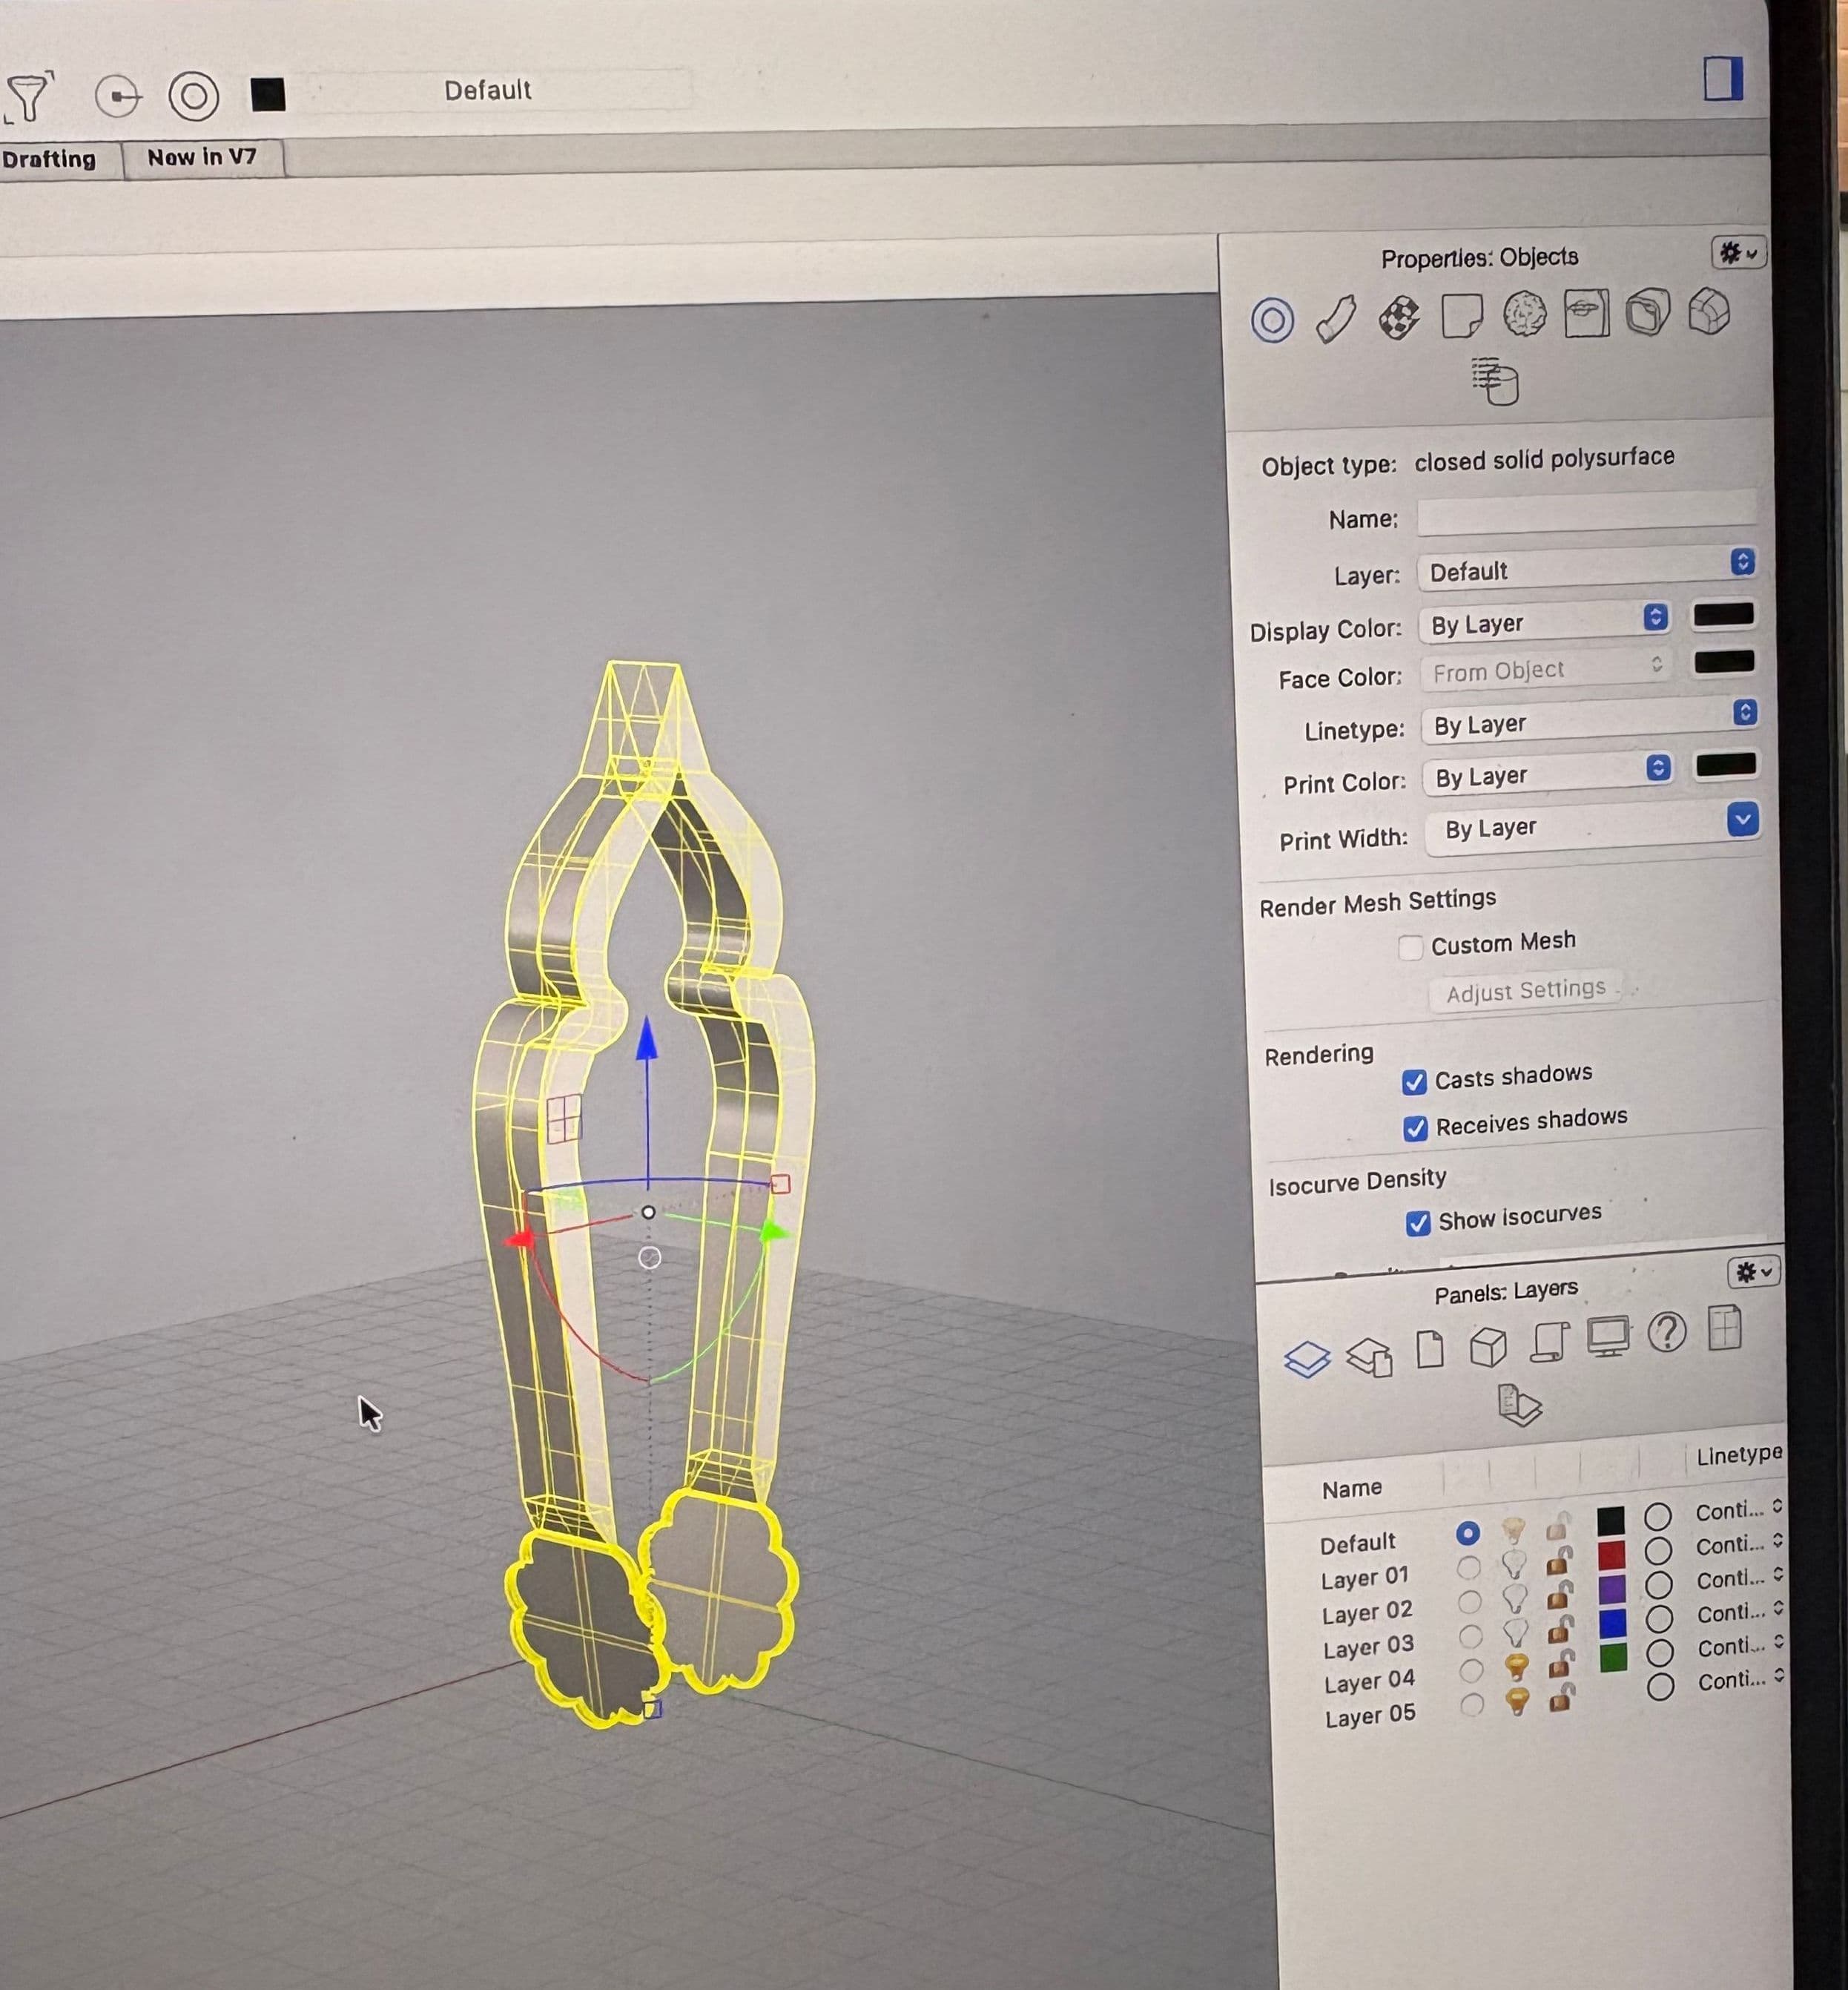Viewport: 1848px width, 1990px height.
Task: Open the Properties panel gear menu
Action: pos(1738,253)
